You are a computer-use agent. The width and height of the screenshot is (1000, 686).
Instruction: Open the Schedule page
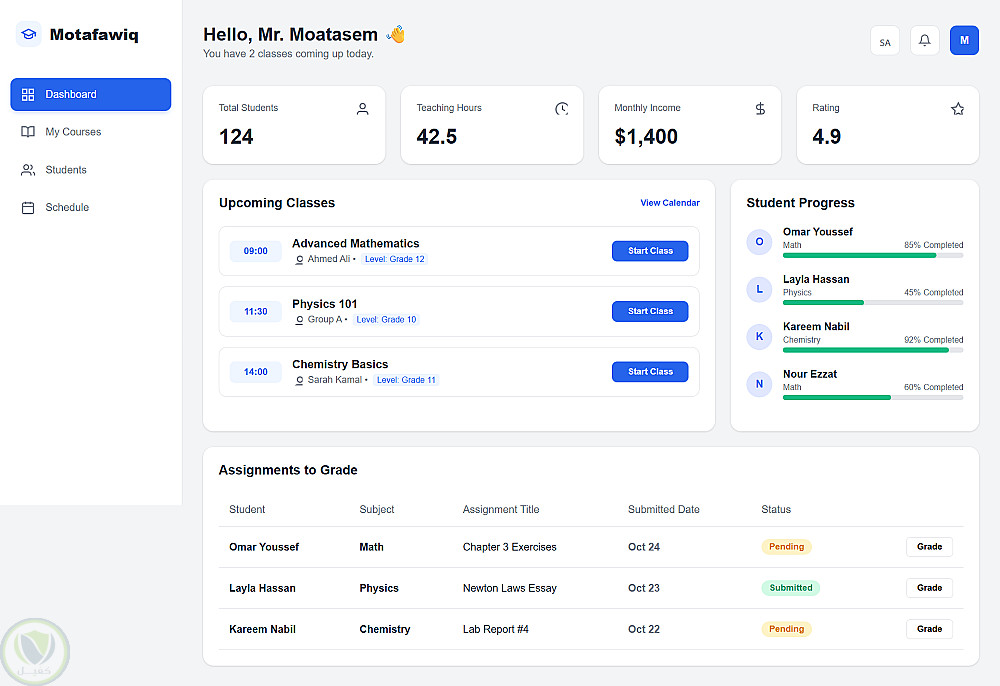(67, 208)
